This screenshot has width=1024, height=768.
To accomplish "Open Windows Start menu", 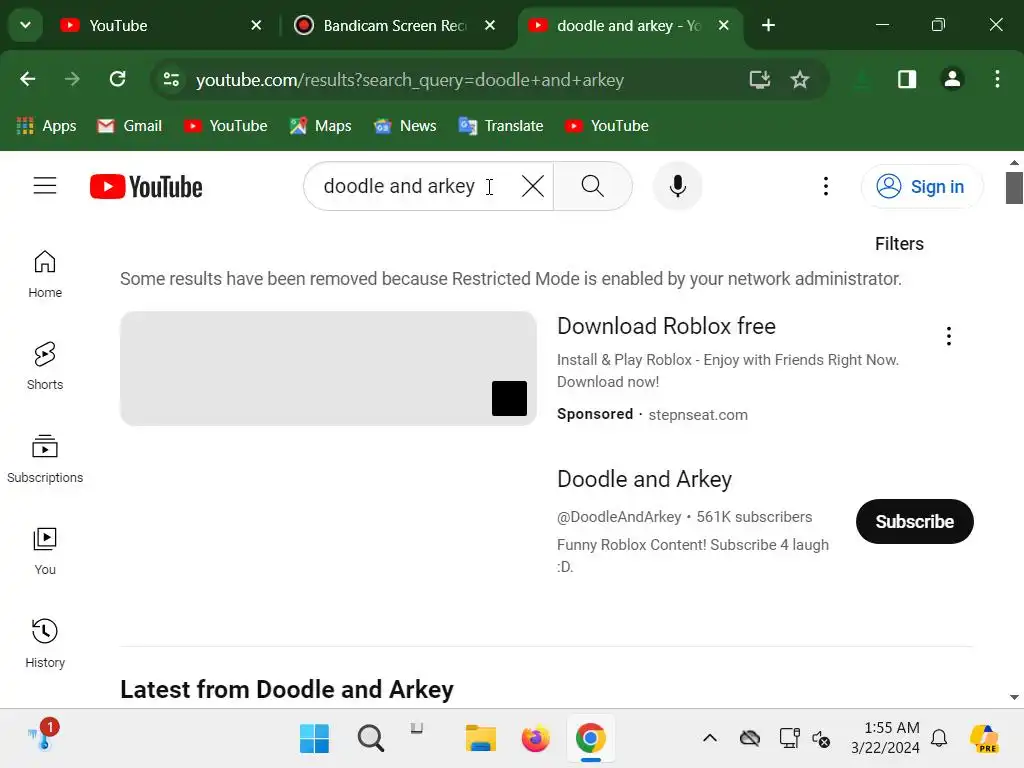I will coord(314,739).
